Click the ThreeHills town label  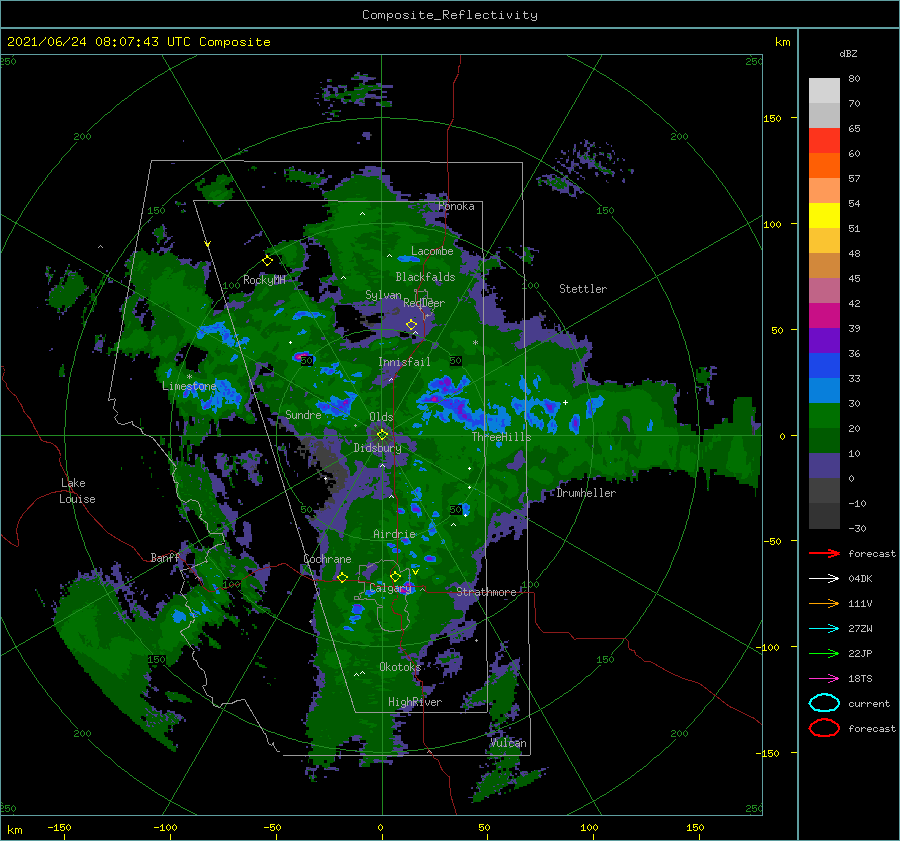coord(502,437)
